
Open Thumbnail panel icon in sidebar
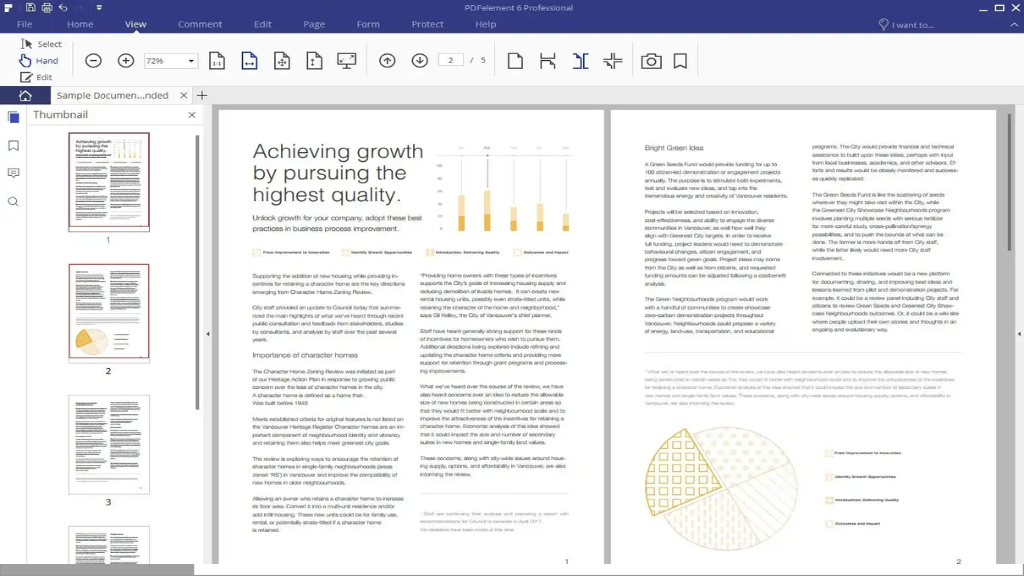(x=13, y=118)
